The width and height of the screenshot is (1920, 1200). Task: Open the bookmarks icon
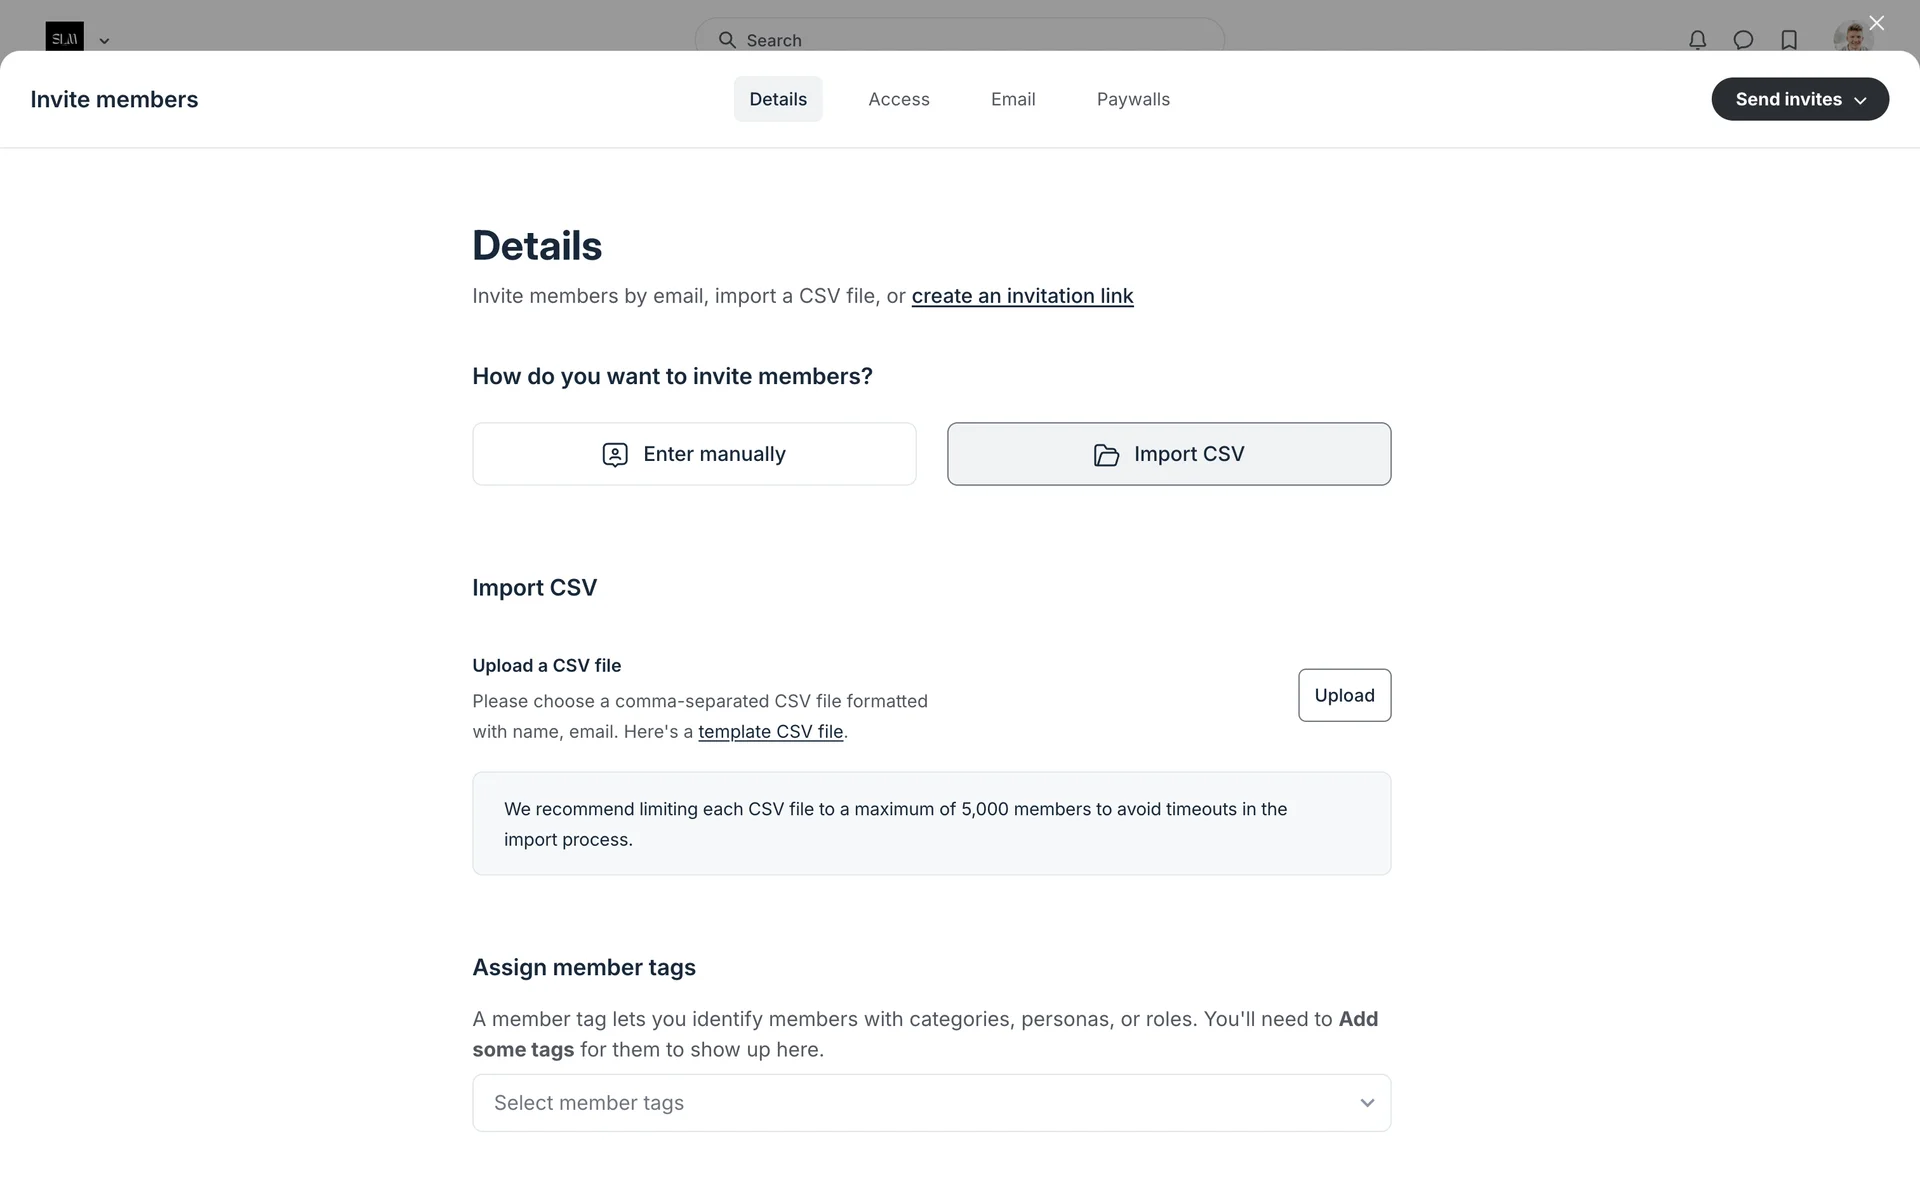[x=1789, y=40]
